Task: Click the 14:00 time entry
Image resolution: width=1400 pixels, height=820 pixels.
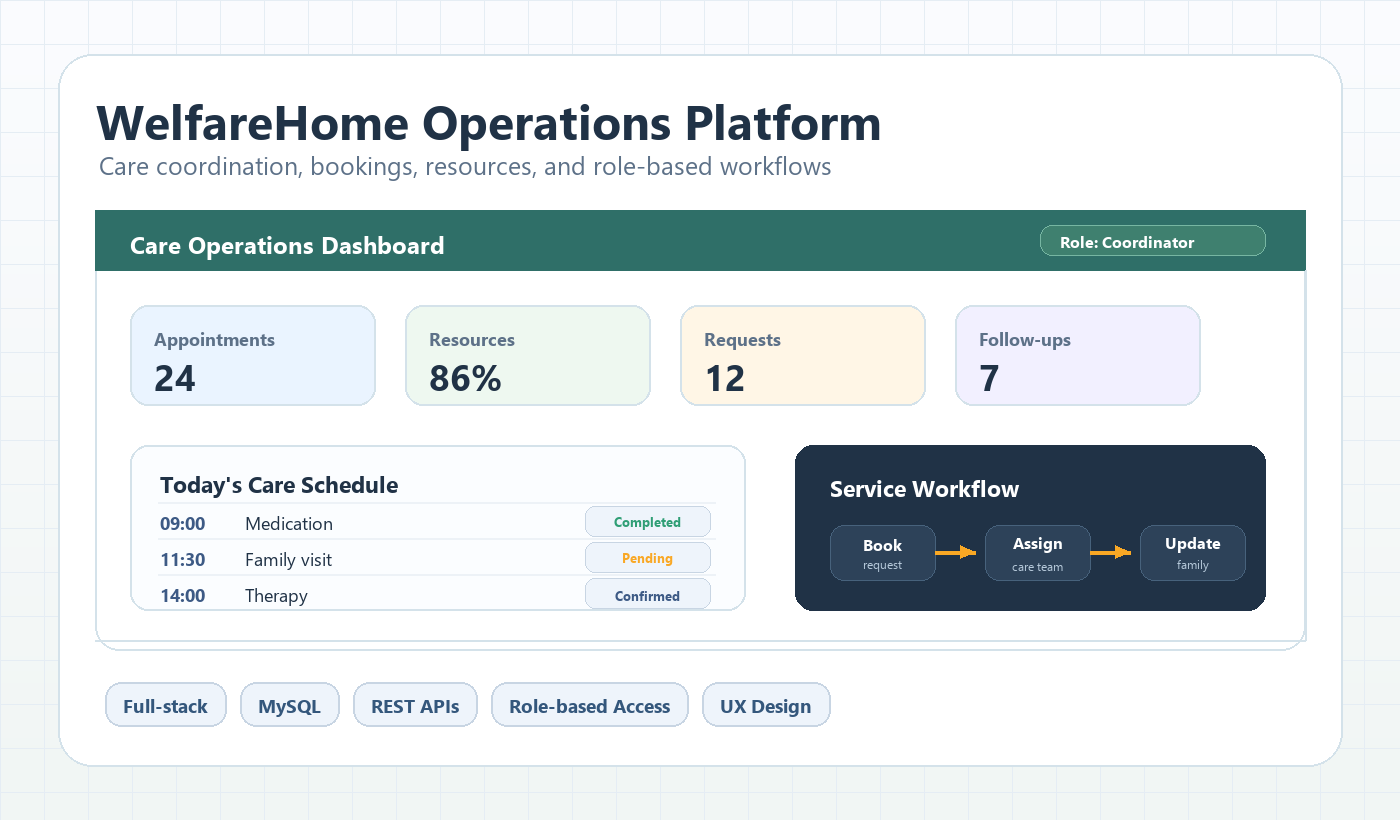Action: [183, 596]
